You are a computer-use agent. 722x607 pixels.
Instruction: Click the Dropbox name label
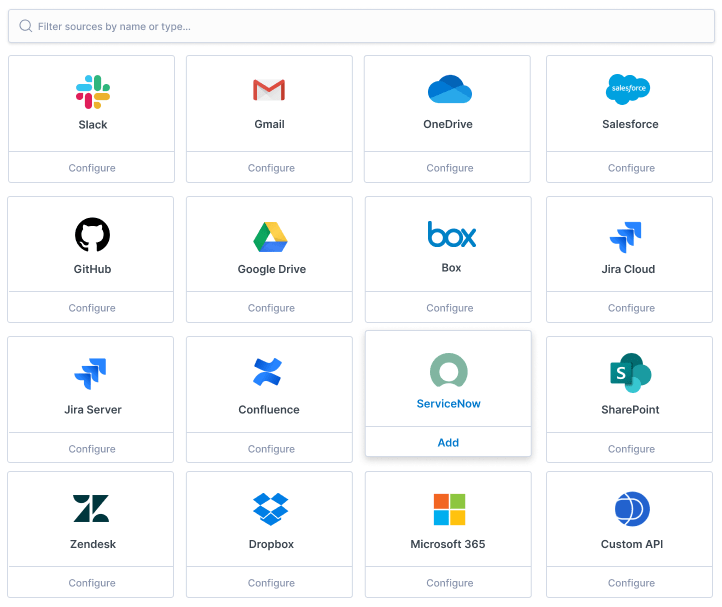271,544
